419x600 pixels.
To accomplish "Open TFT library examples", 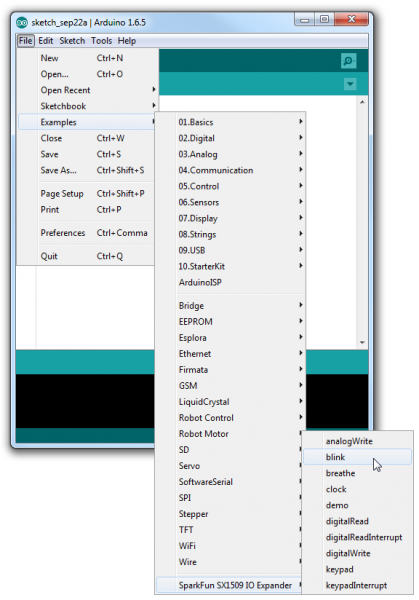I will tap(229, 530).
